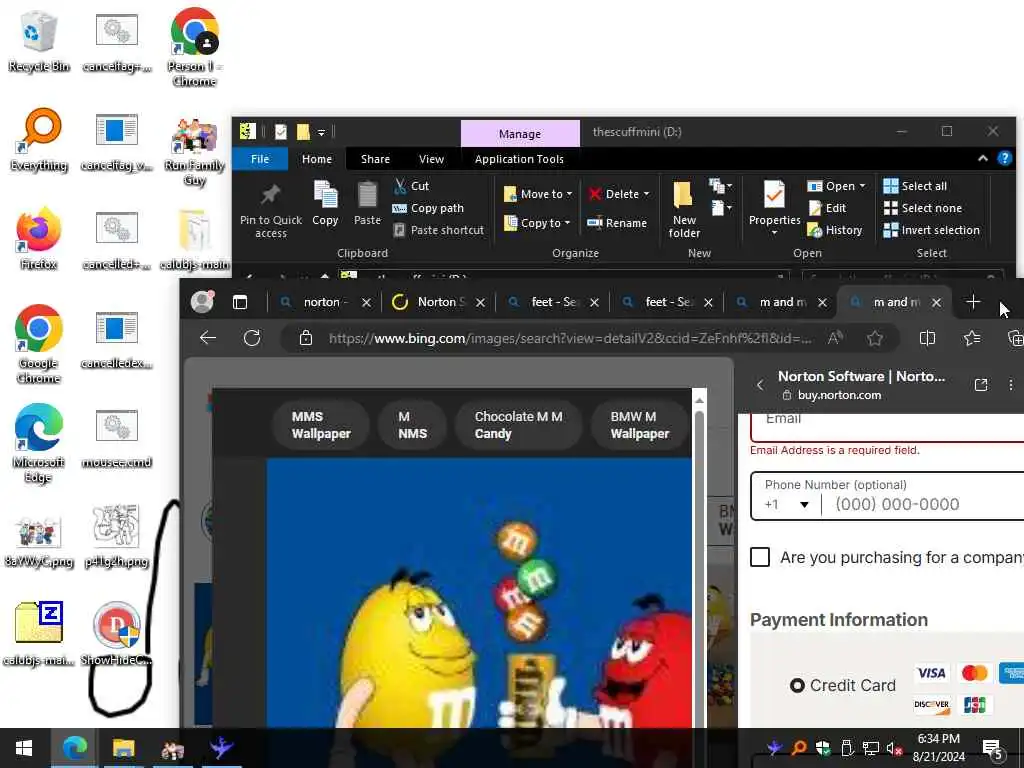Select the Credit Card radio button
1024x768 pixels.
pyautogui.click(x=797, y=686)
